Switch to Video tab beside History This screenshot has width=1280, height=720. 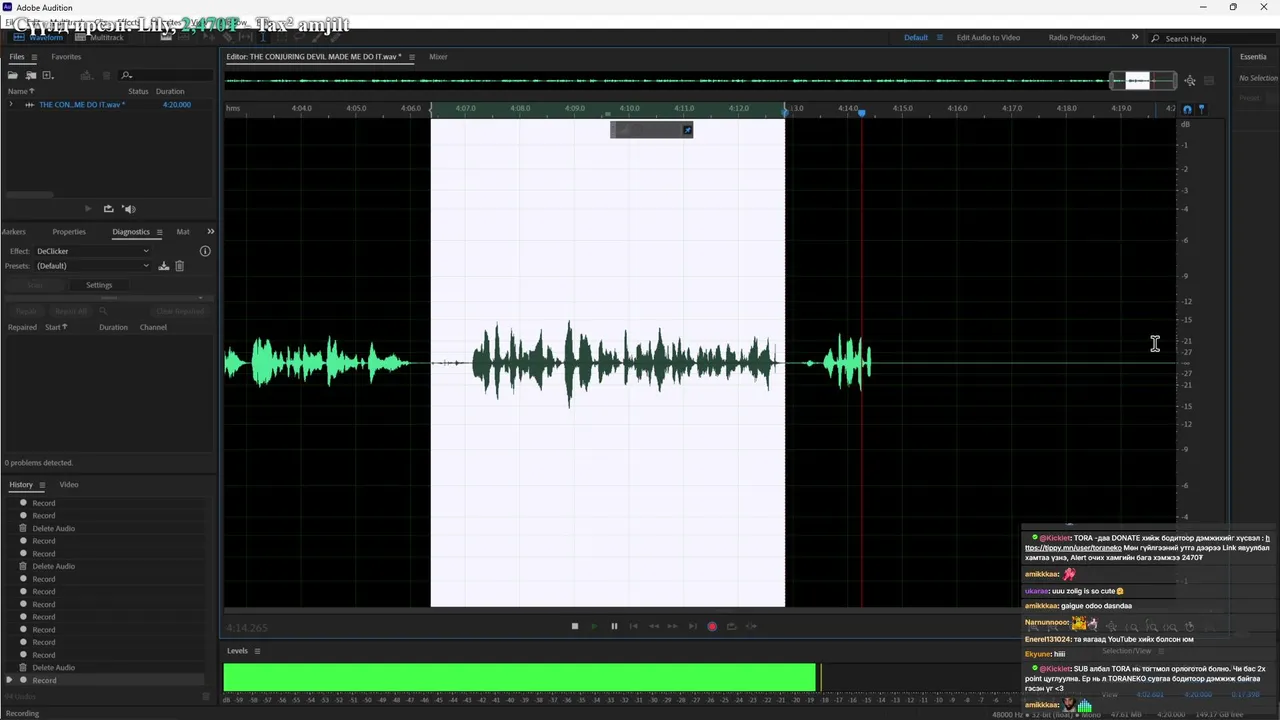pos(69,485)
